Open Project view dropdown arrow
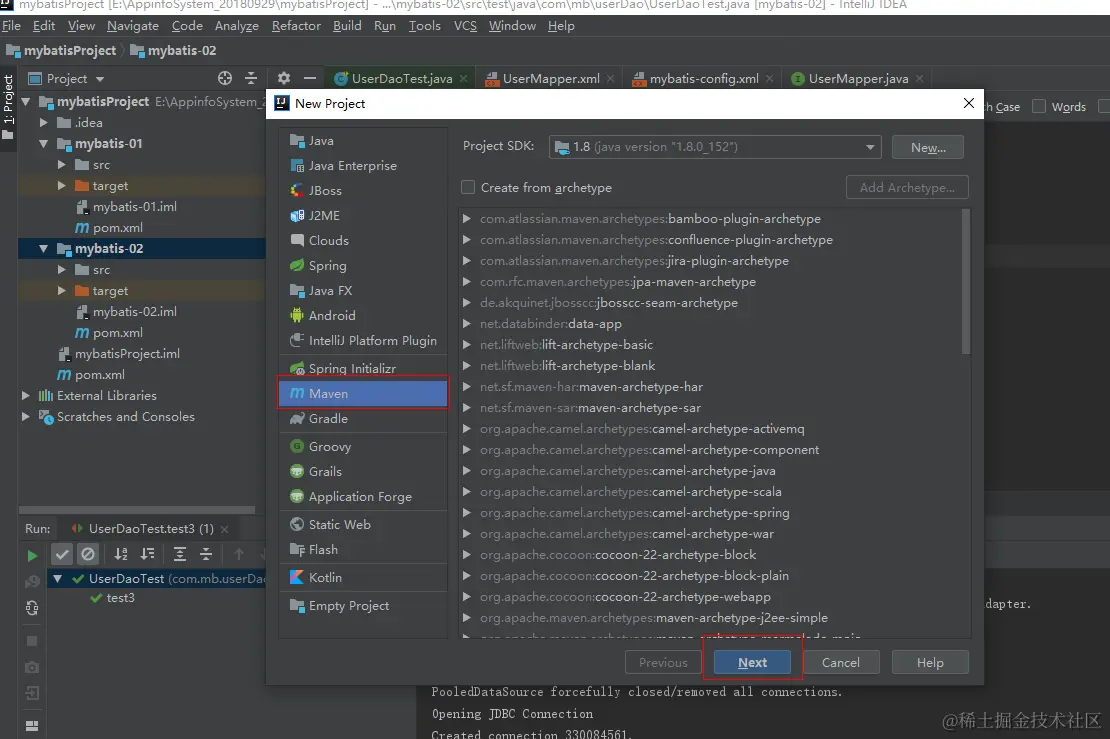Screen dimensions: 1110x739 [x=100, y=79]
